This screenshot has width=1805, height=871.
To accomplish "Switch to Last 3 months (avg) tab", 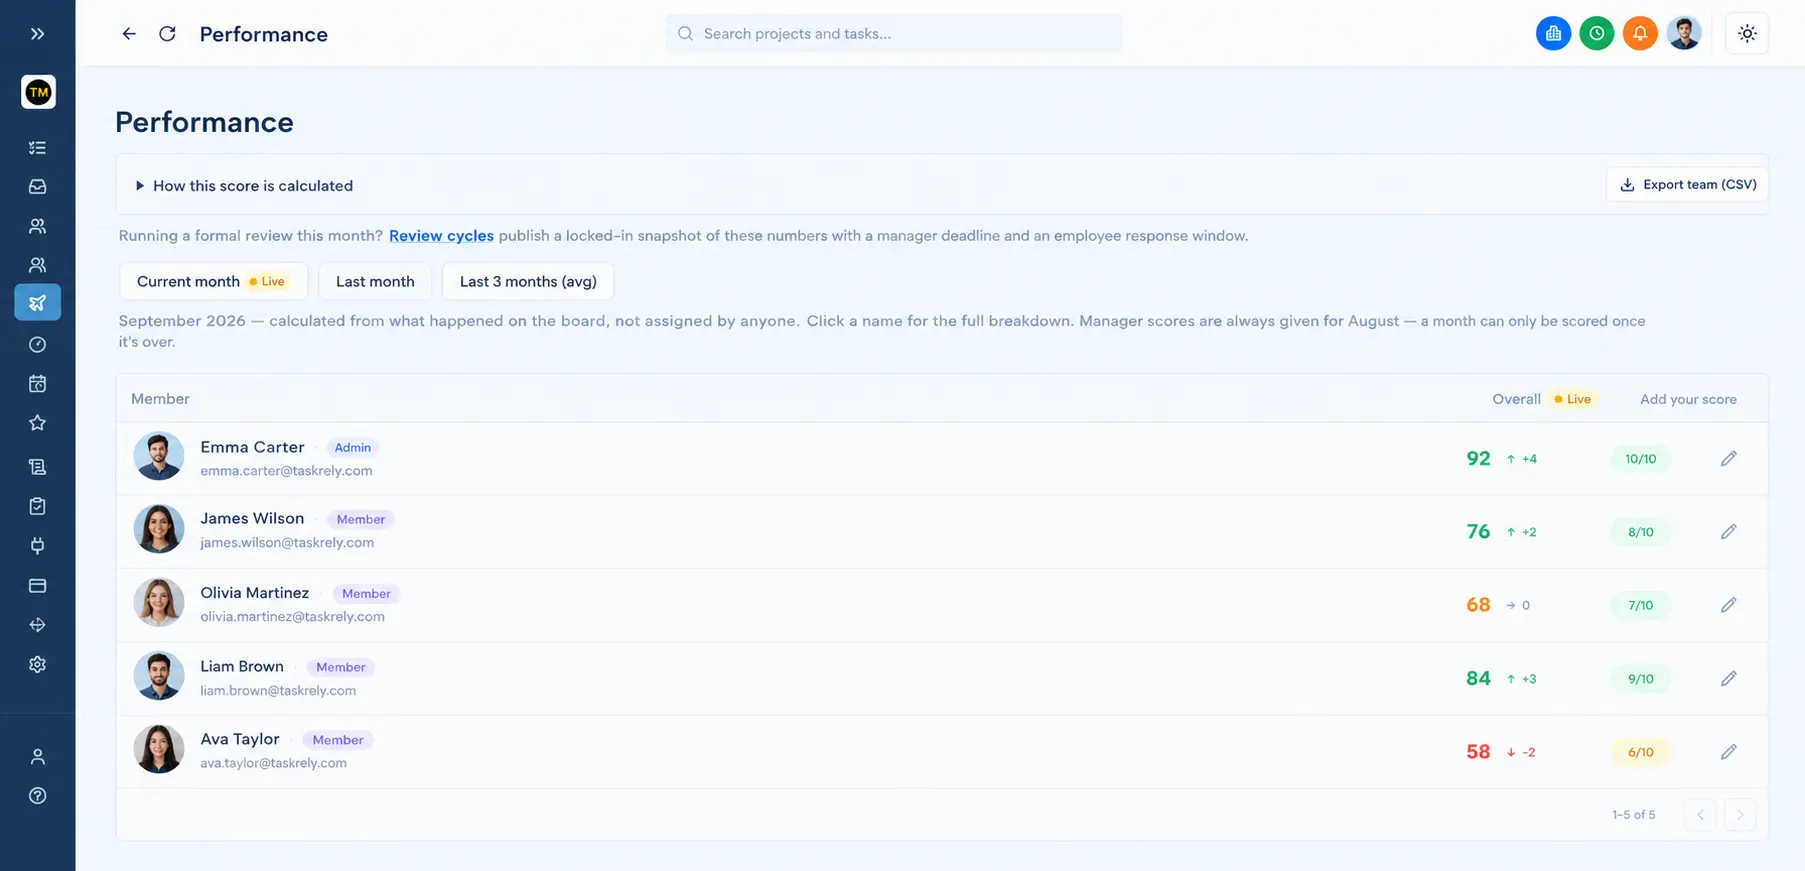I will pyautogui.click(x=528, y=281).
